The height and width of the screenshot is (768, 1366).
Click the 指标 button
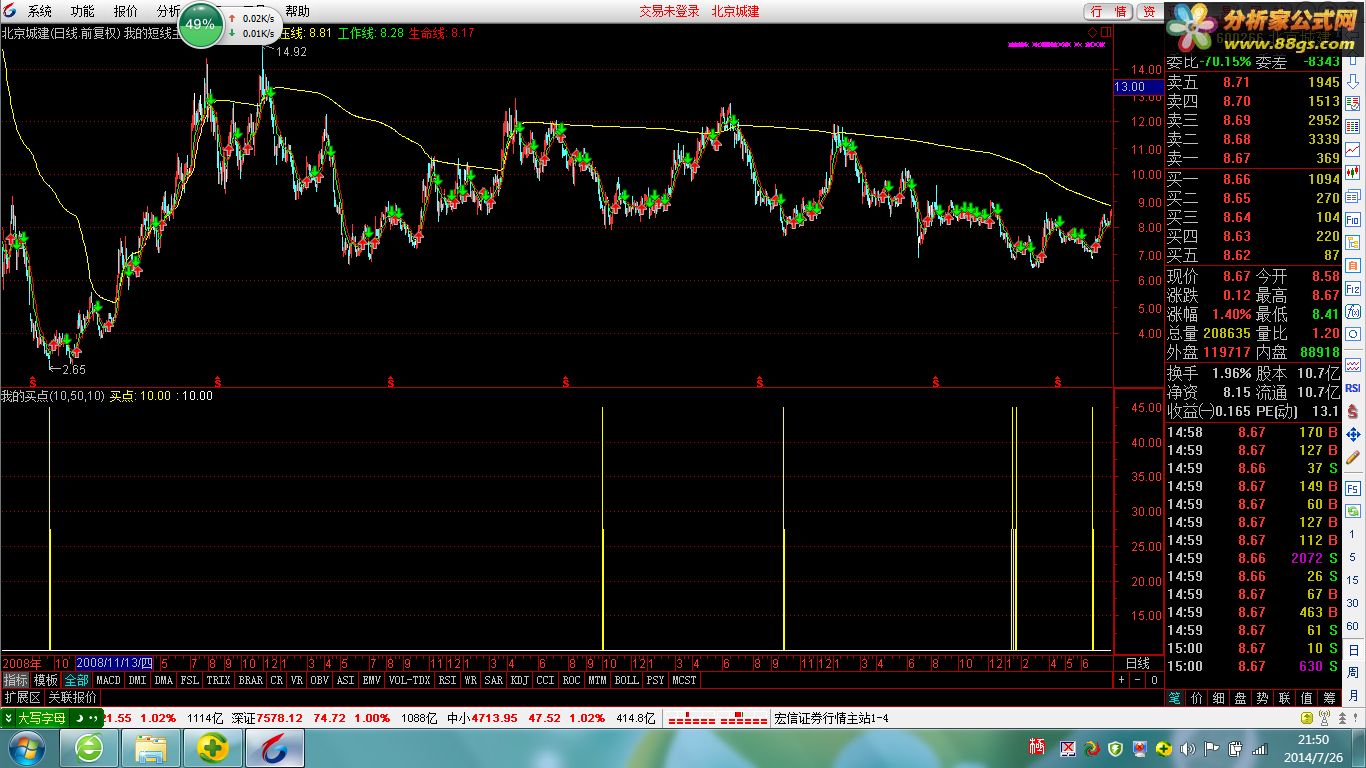tap(15, 680)
